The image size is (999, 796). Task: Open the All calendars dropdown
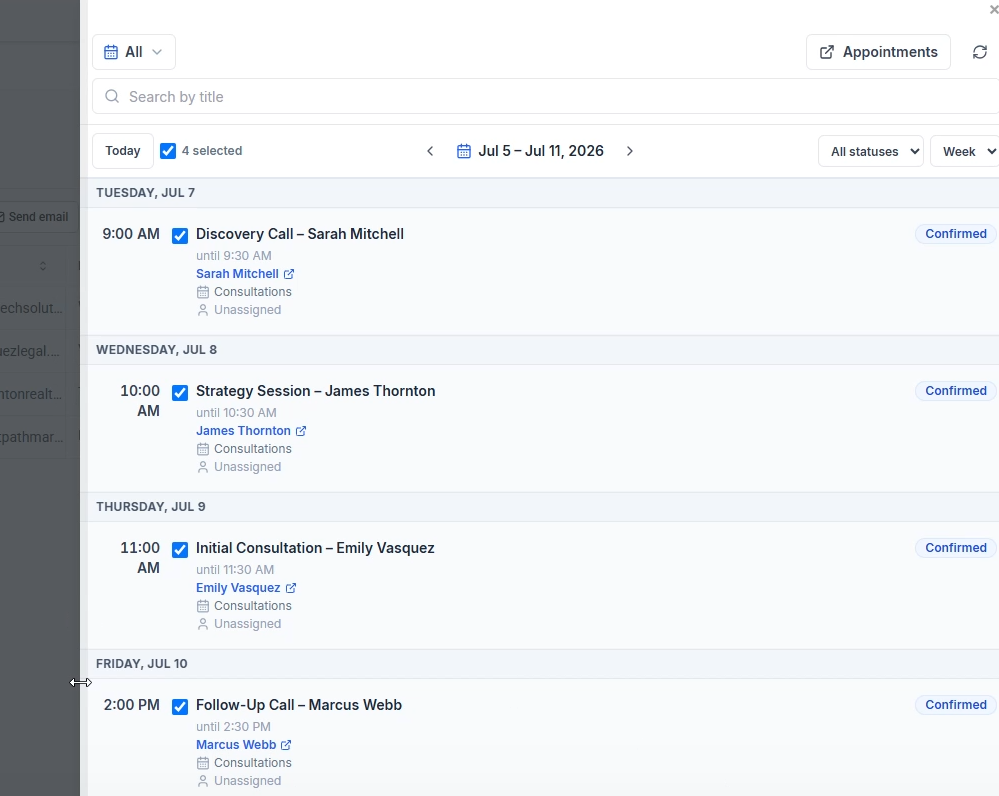pos(134,52)
